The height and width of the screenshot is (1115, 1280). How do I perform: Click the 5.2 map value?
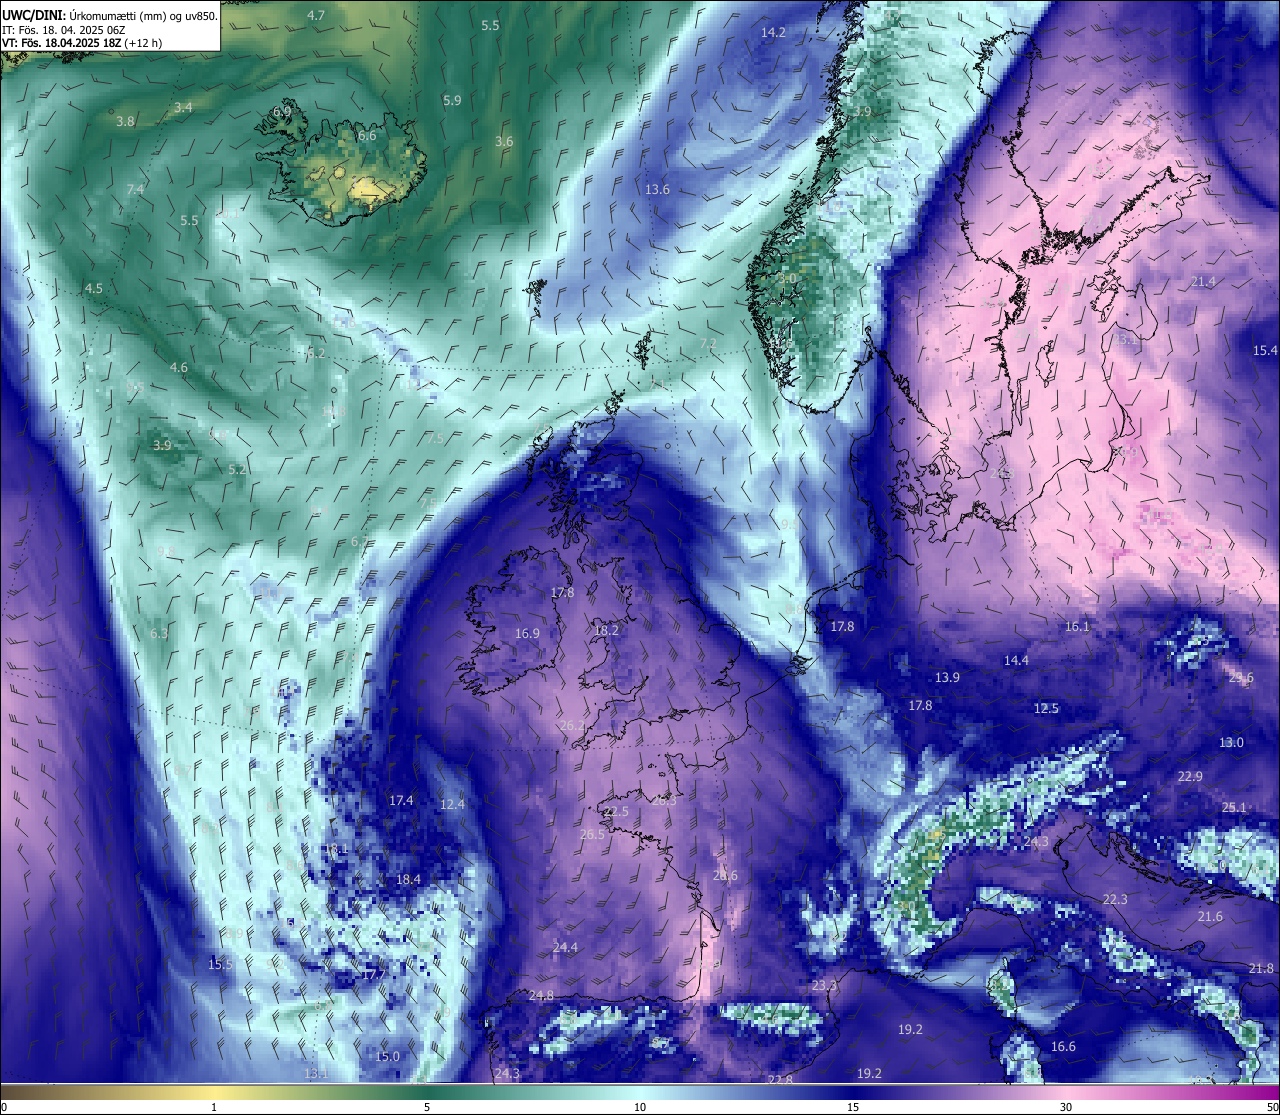[x=237, y=469]
